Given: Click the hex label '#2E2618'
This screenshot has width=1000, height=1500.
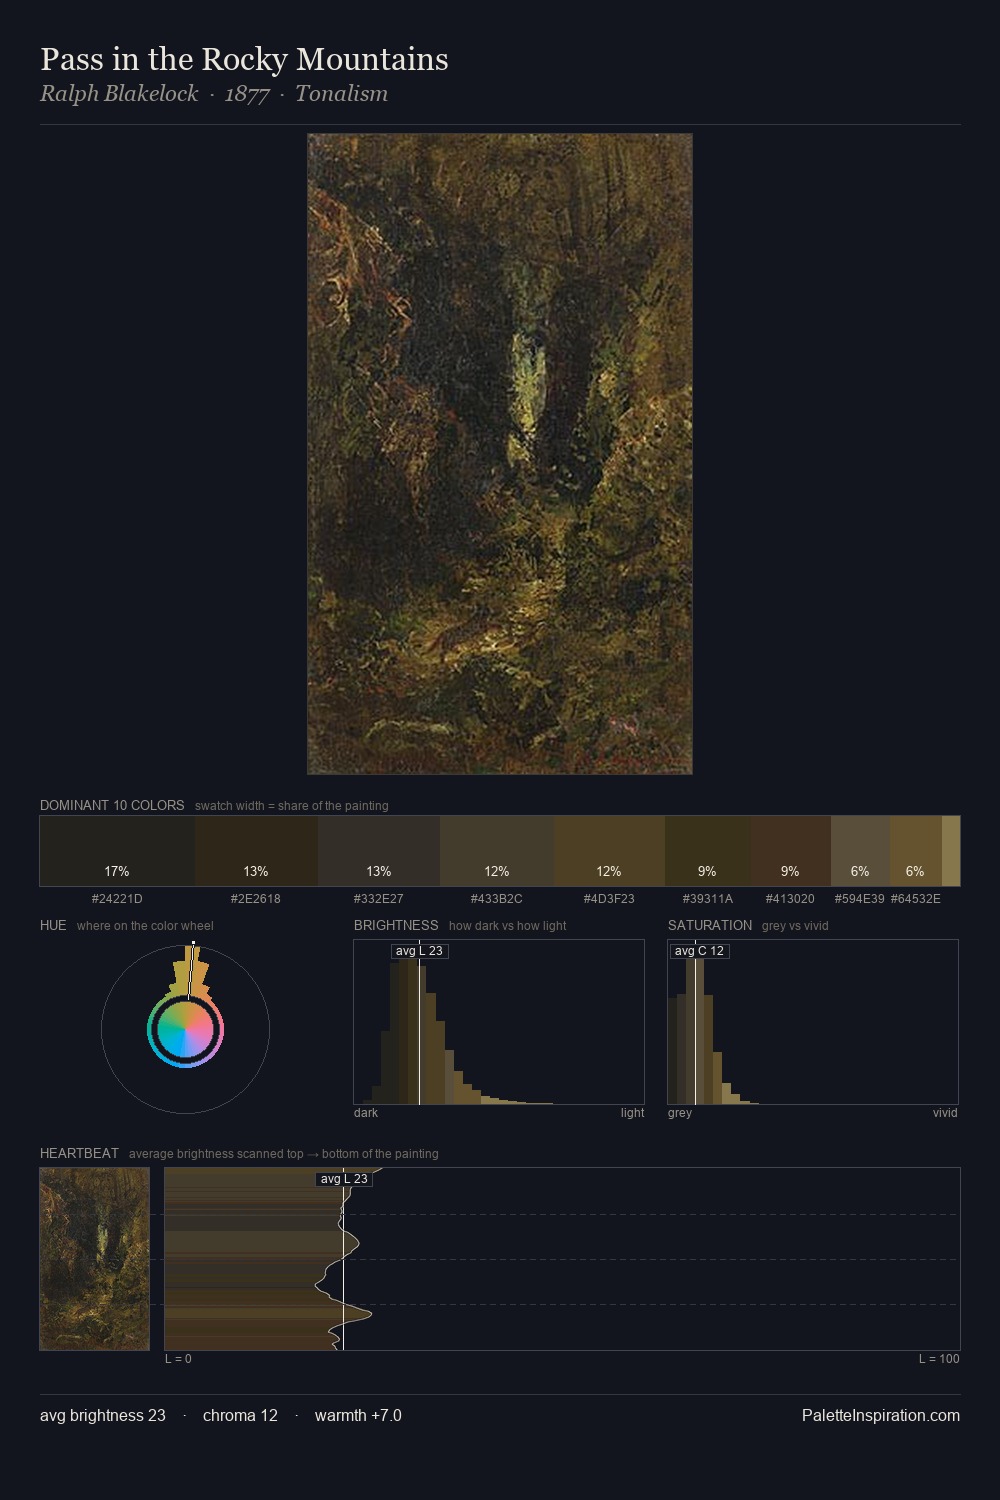Looking at the screenshot, I should tap(256, 899).
